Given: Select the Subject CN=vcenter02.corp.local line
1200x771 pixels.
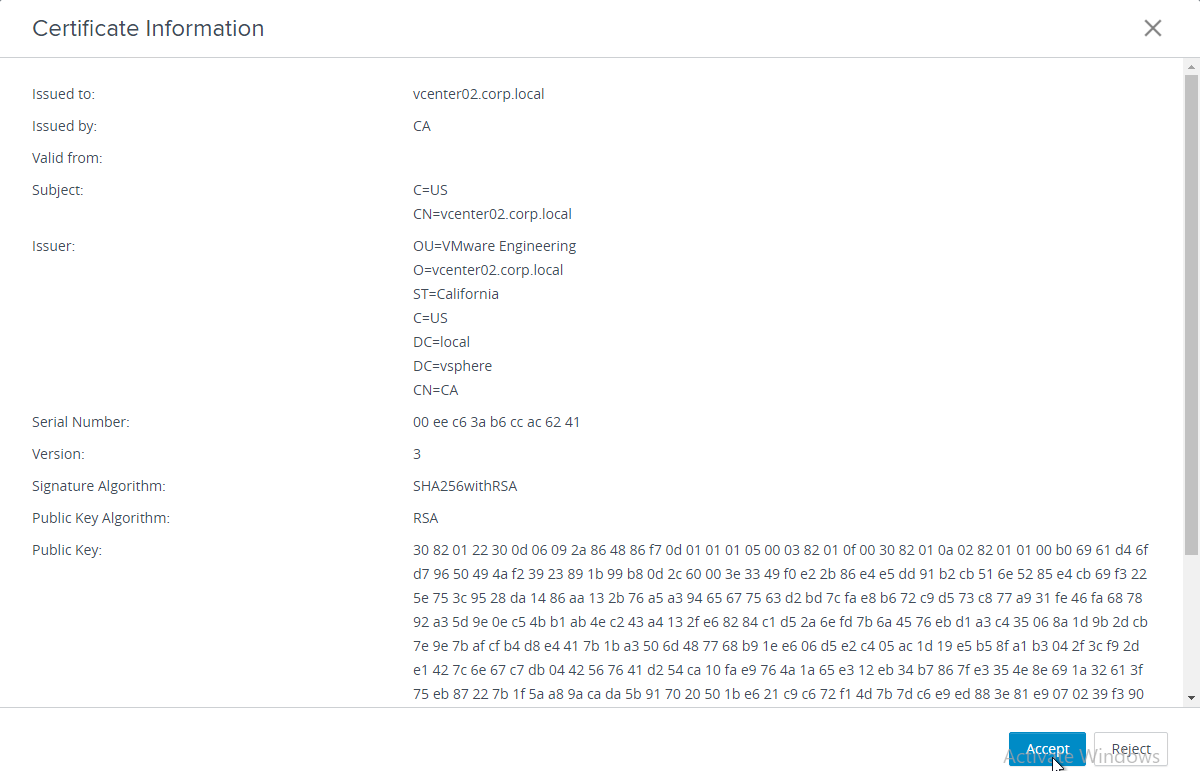Looking at the screenshot, I should pyautogui.click(x=492, y=214).
